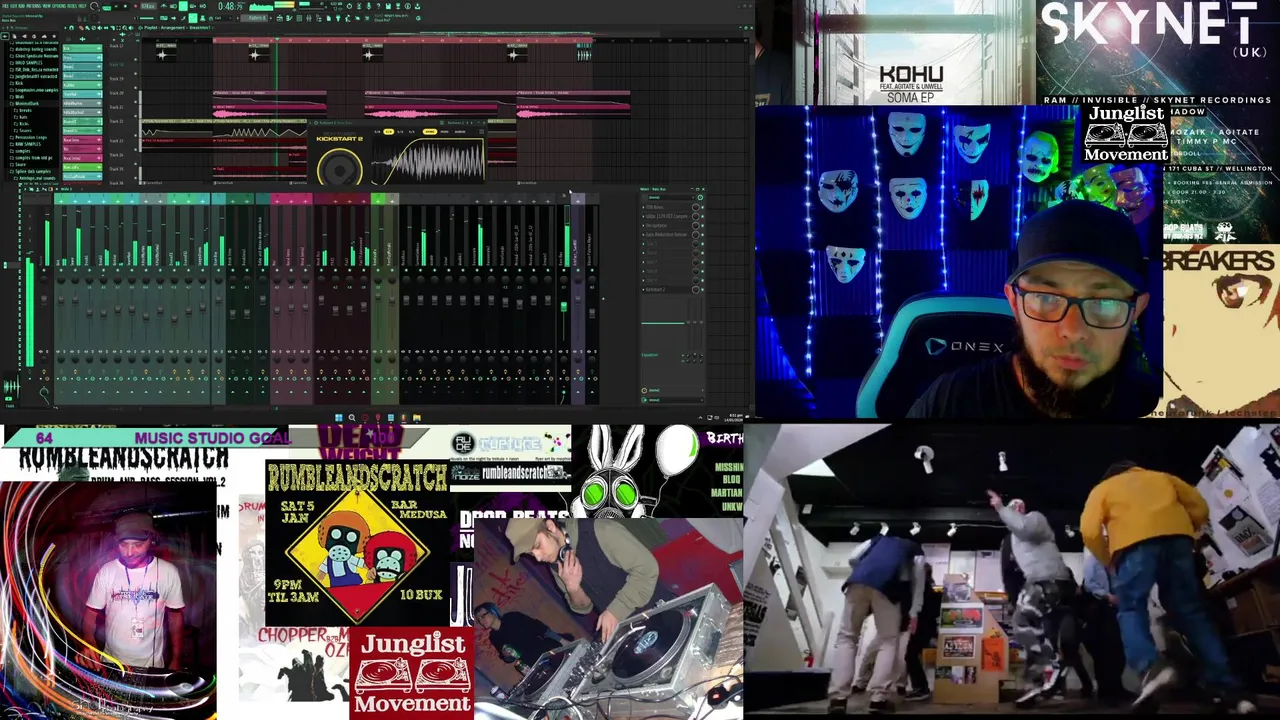Toggle pattern/song mode switch beside Play
This screenshot has height=720, width=1280.
coord(106,7)
